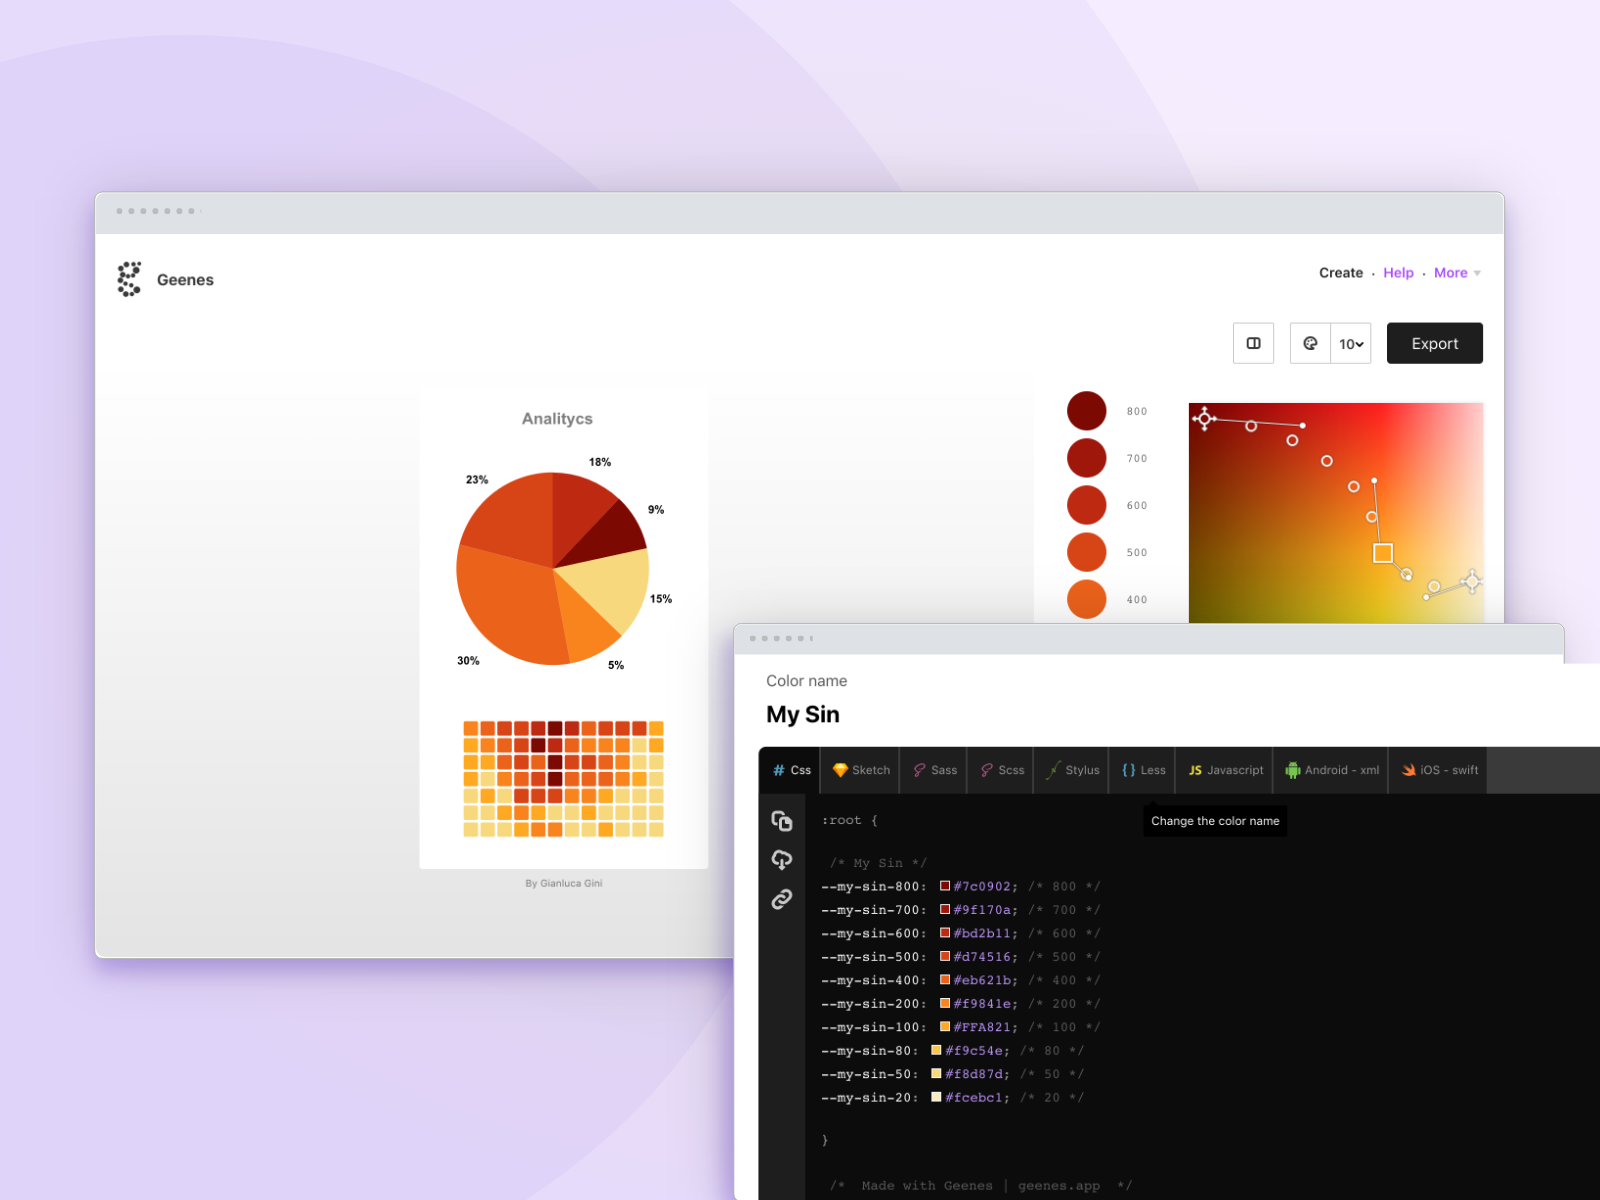Select the 800 color swatch circle
Image resolution: width=1600 pixels, height=1200 pixels.
pyautogui.click(x=1087, y=411)
